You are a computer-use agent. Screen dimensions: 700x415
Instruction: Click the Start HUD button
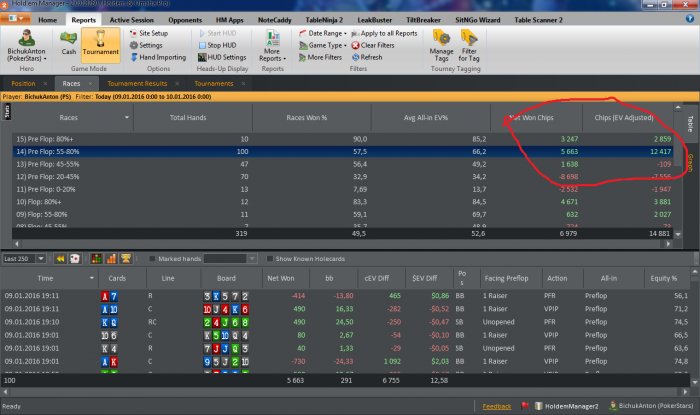(217, 33)
